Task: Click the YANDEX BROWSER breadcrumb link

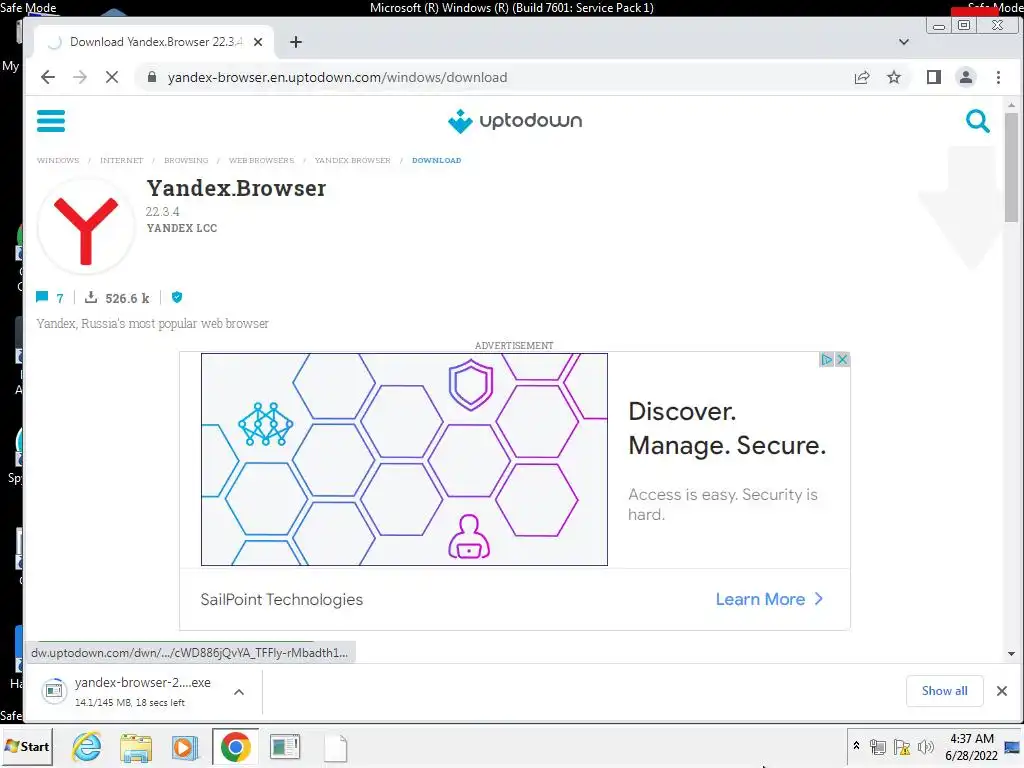Action: 352,161
